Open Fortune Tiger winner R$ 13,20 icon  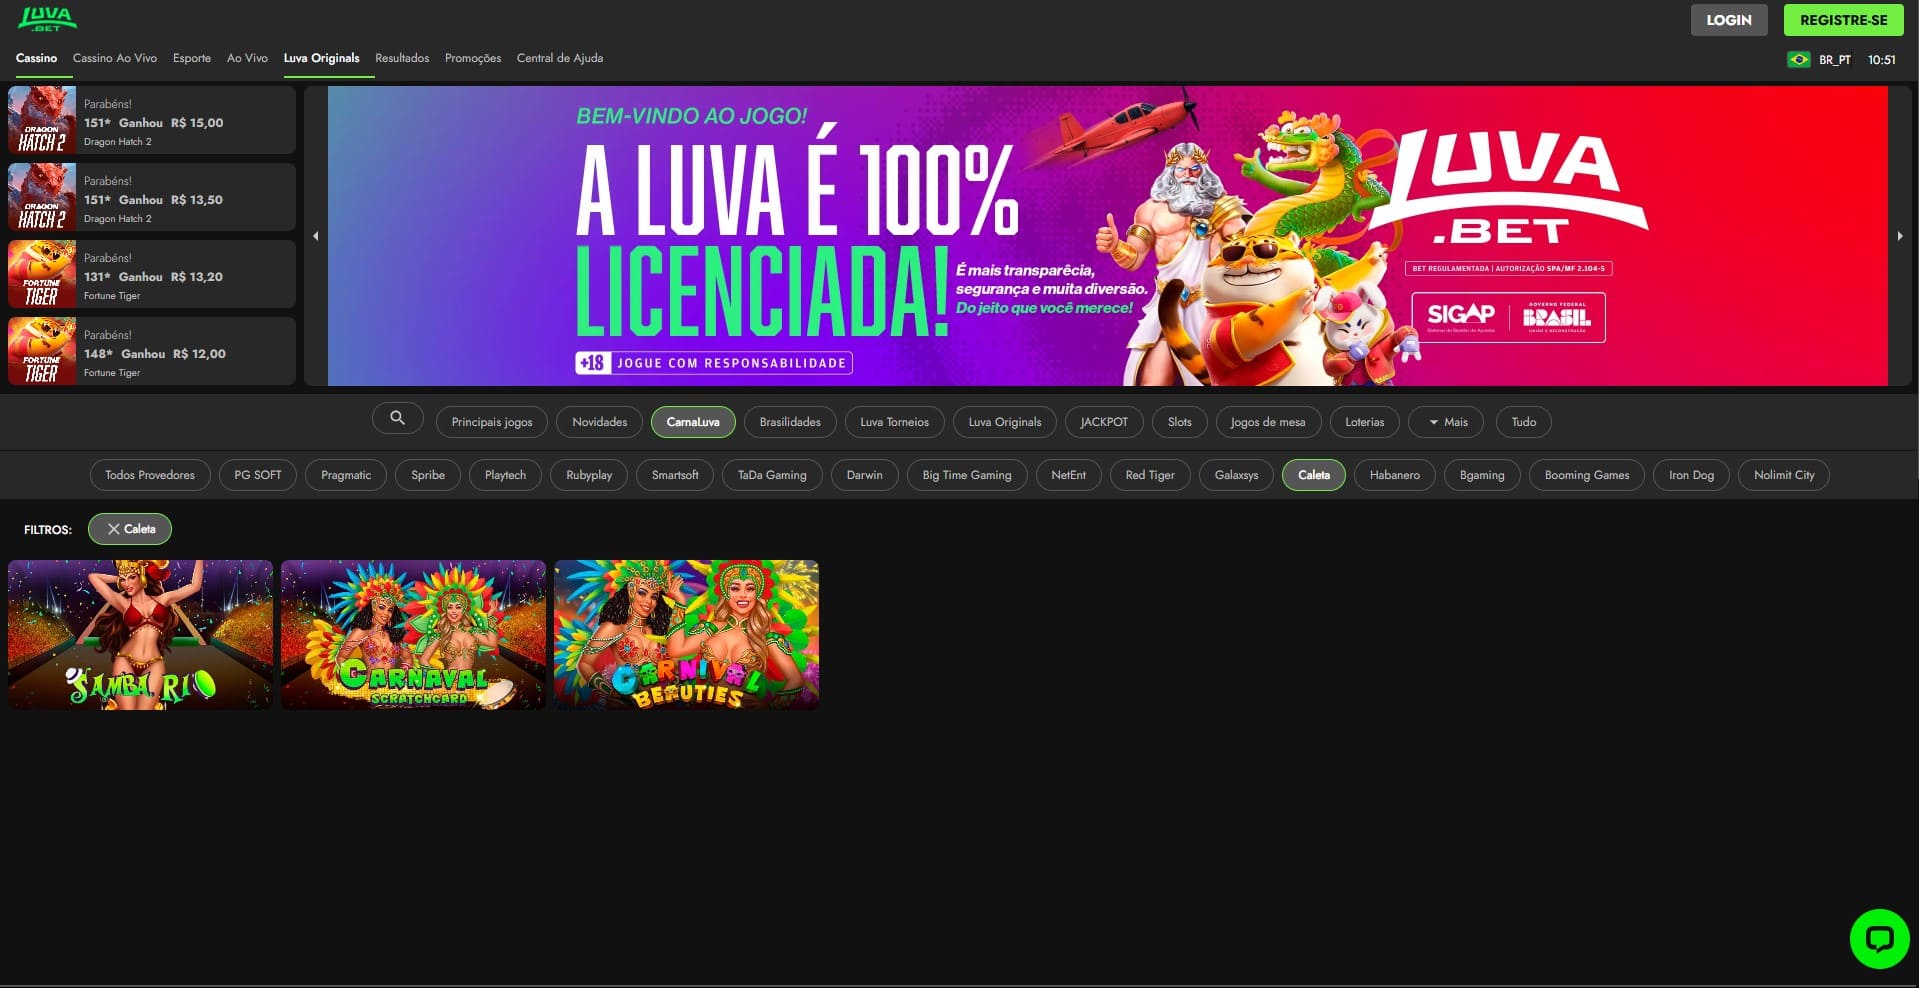click(x=42, y=274)
